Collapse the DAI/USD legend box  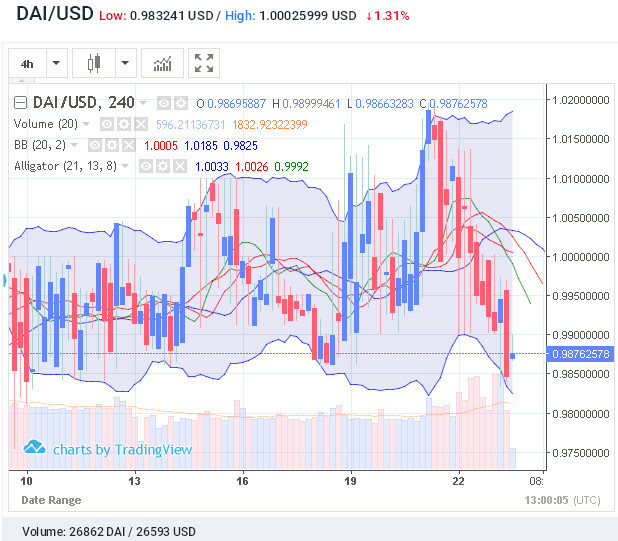click(x=20, y=103)
